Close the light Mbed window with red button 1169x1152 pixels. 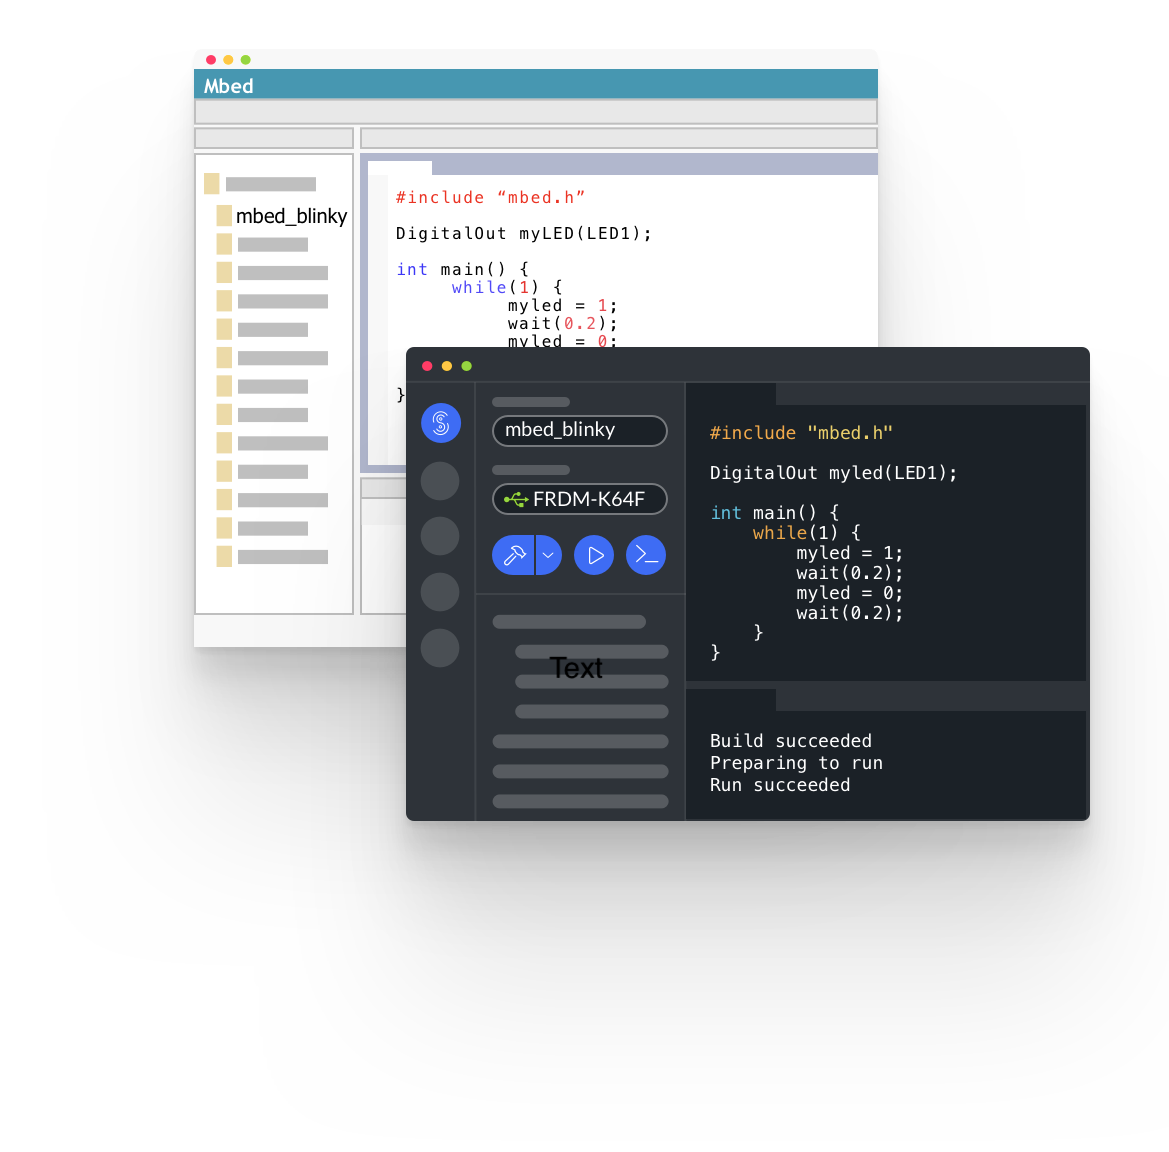211,60
